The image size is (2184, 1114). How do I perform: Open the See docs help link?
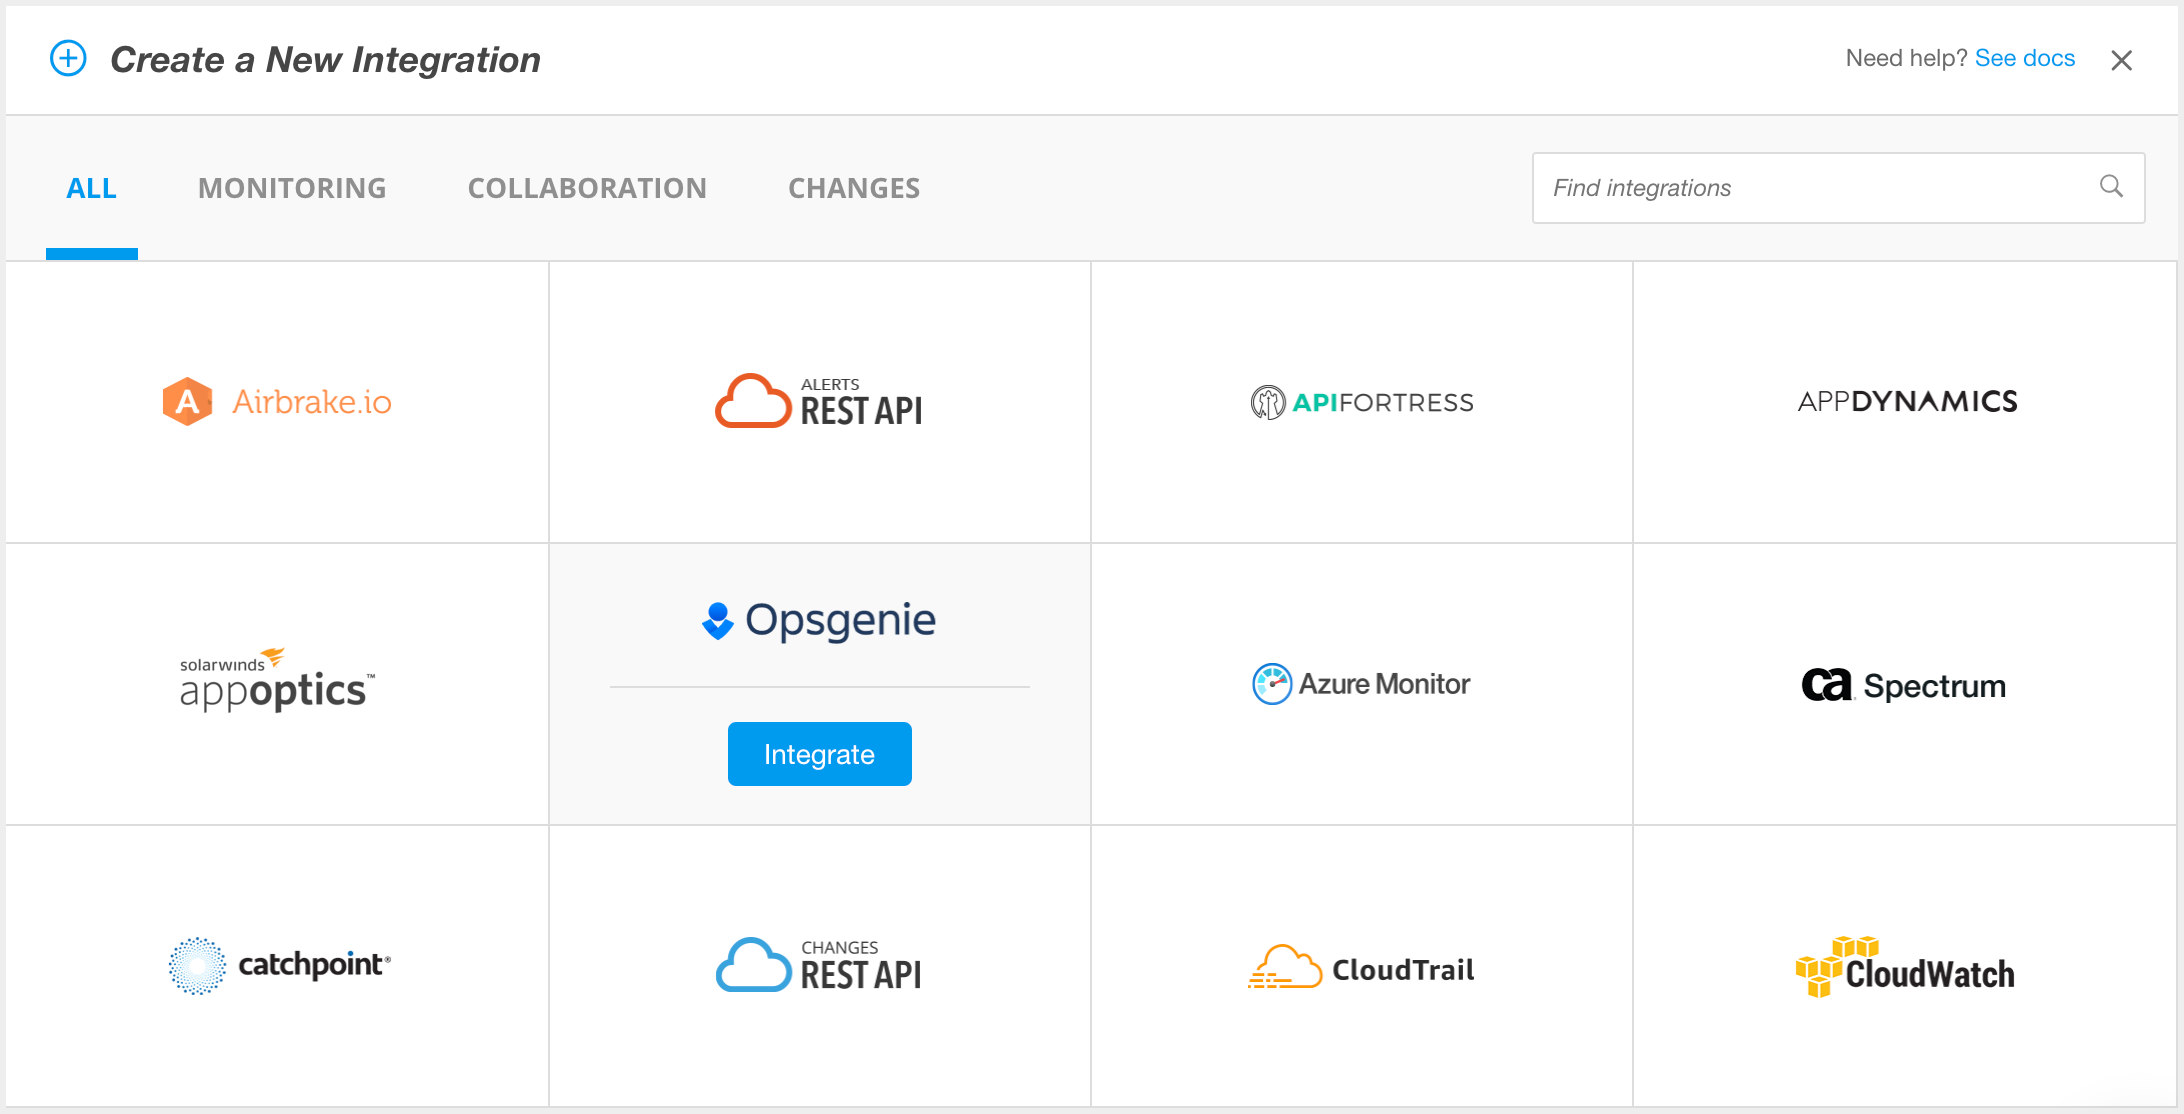coord(2024,58)
